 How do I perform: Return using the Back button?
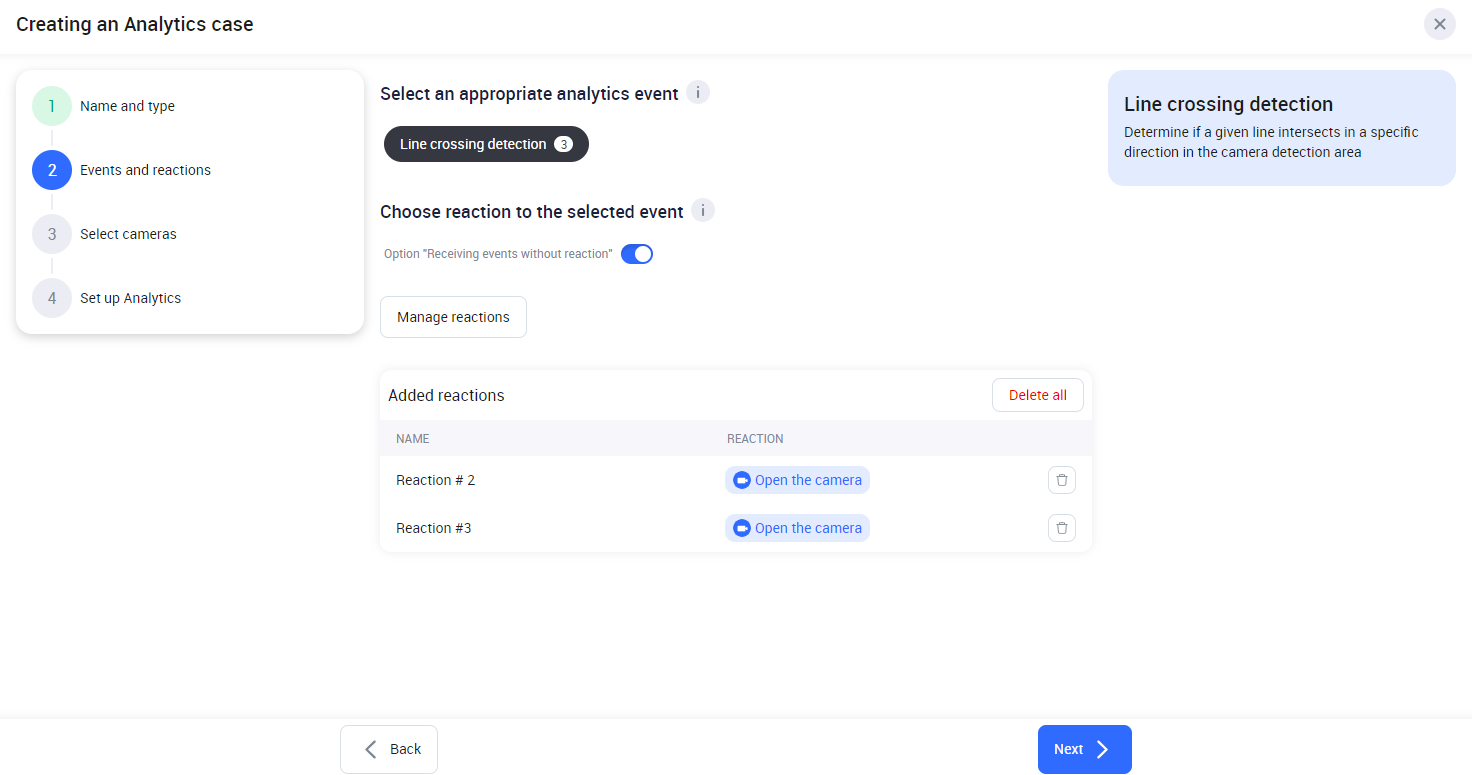tap(389, 749)
